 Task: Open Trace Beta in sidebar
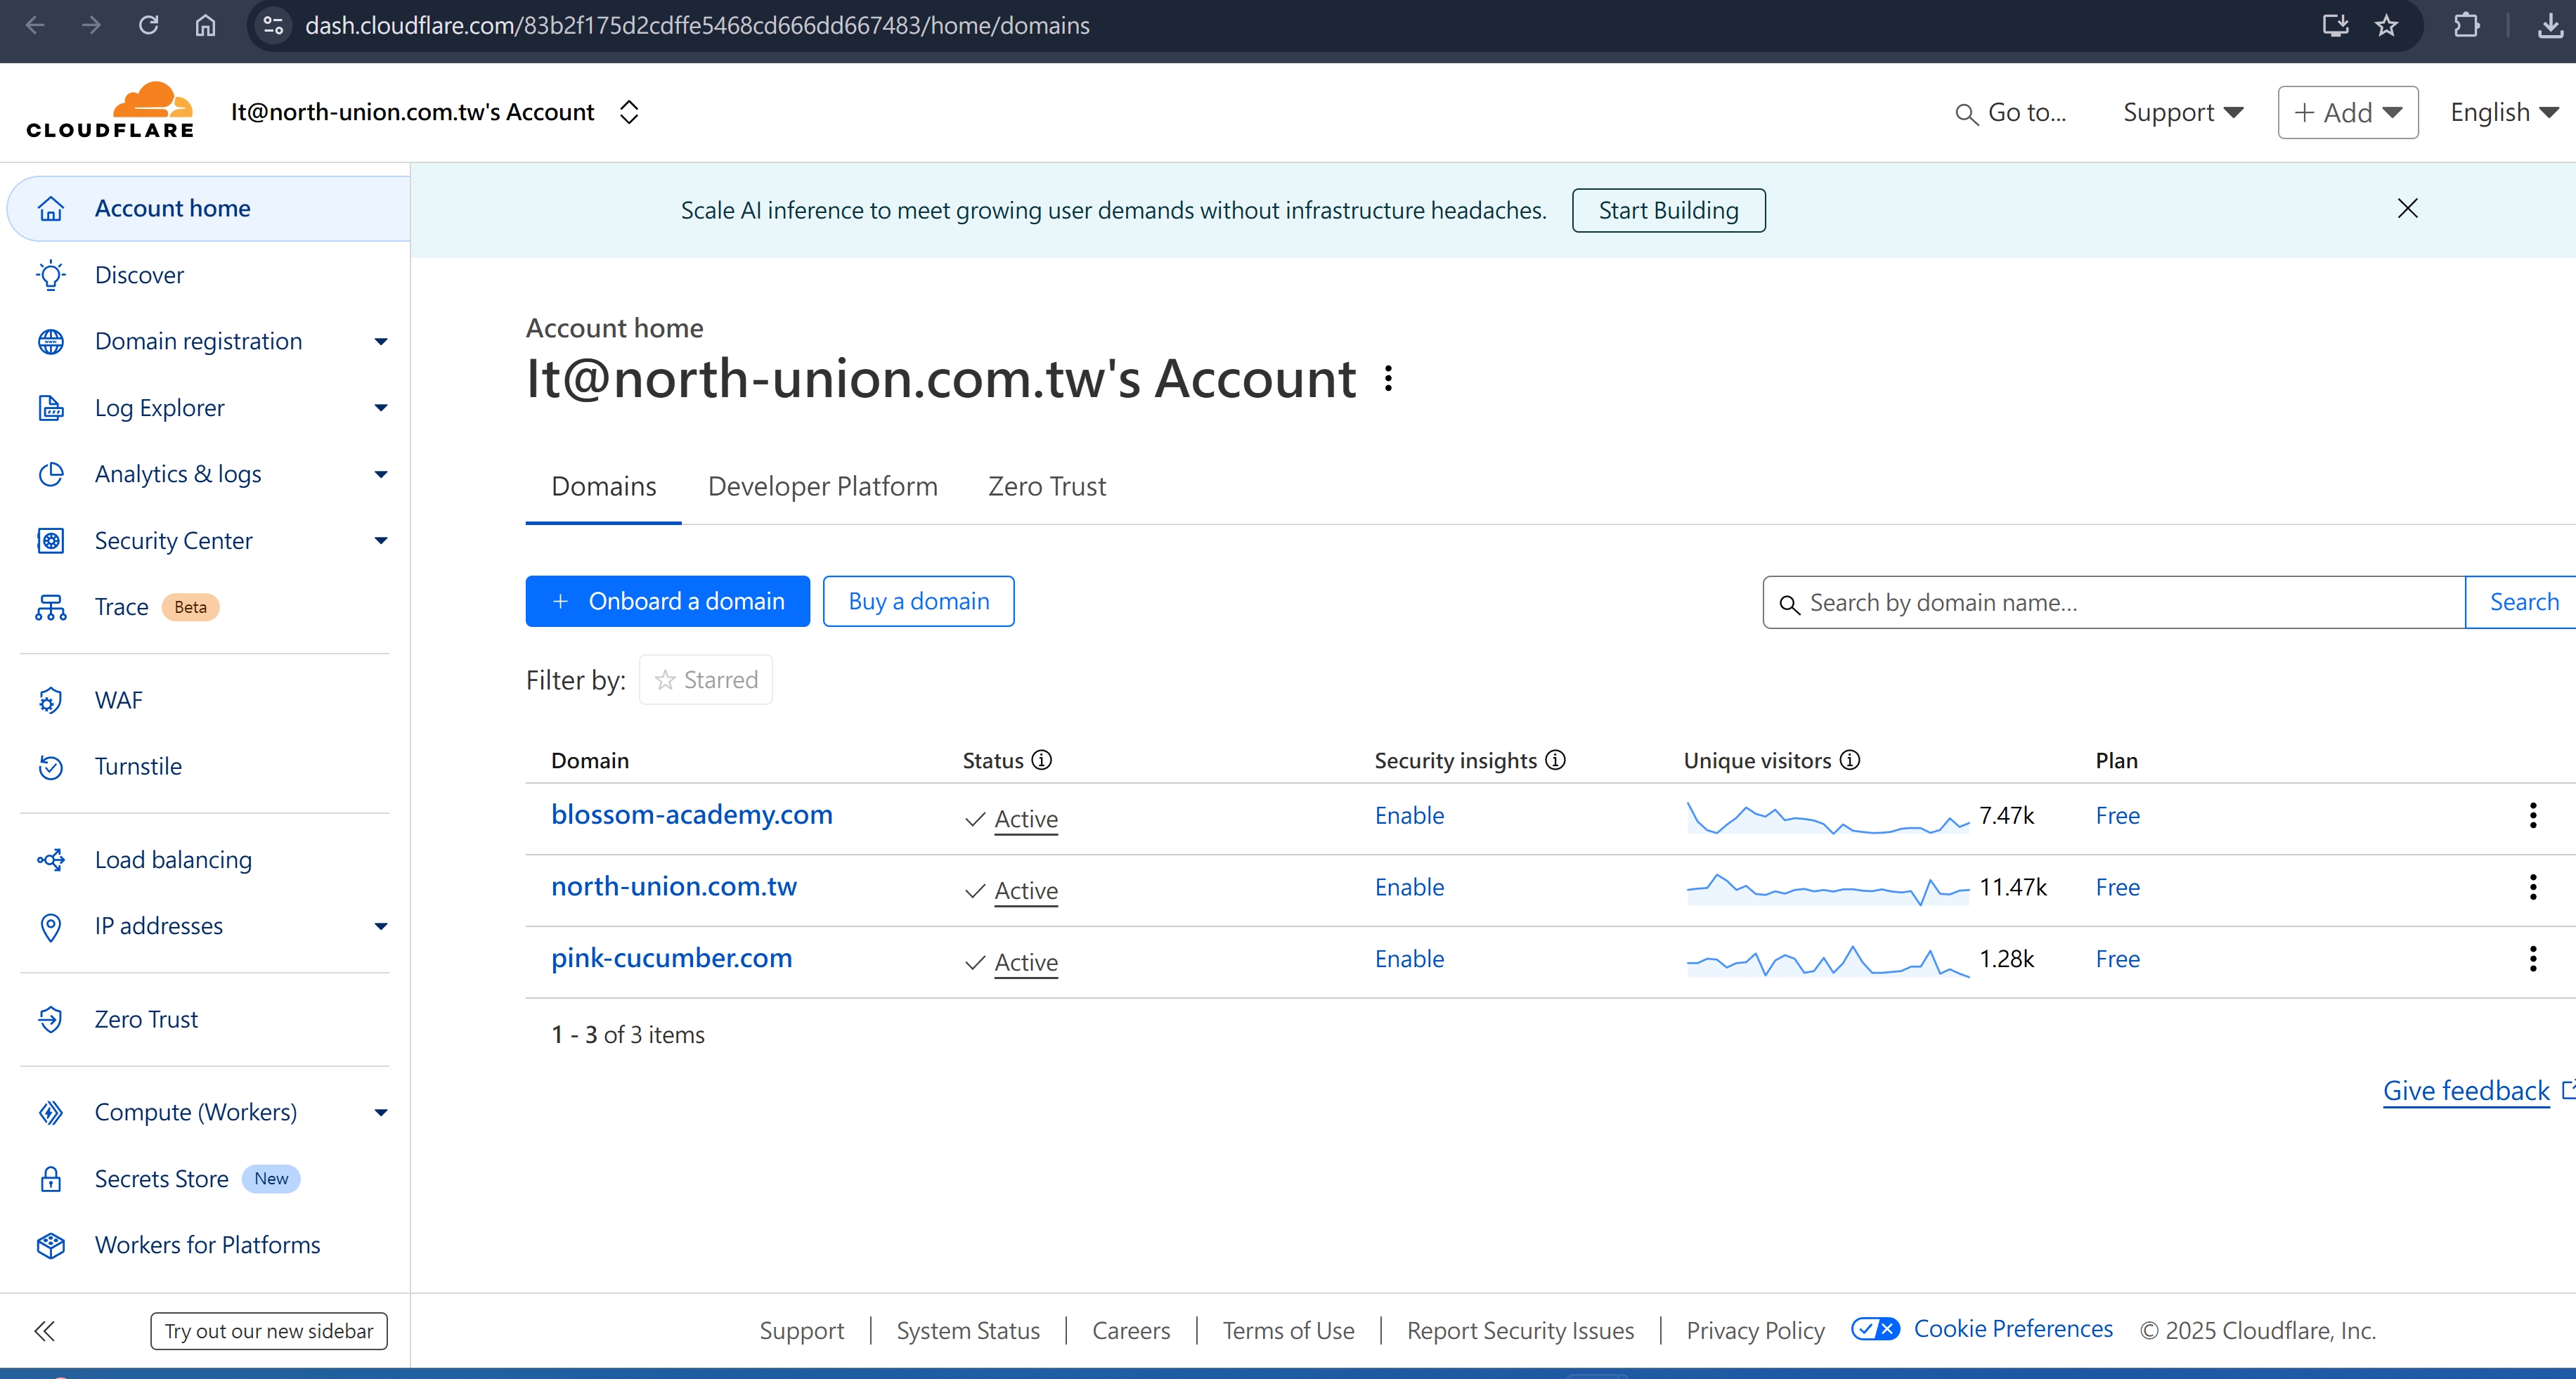[156, 607]
